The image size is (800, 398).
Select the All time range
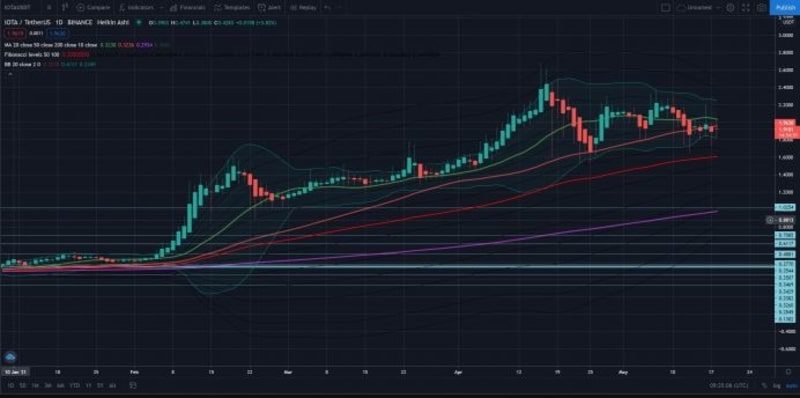[x=113, y=386]
